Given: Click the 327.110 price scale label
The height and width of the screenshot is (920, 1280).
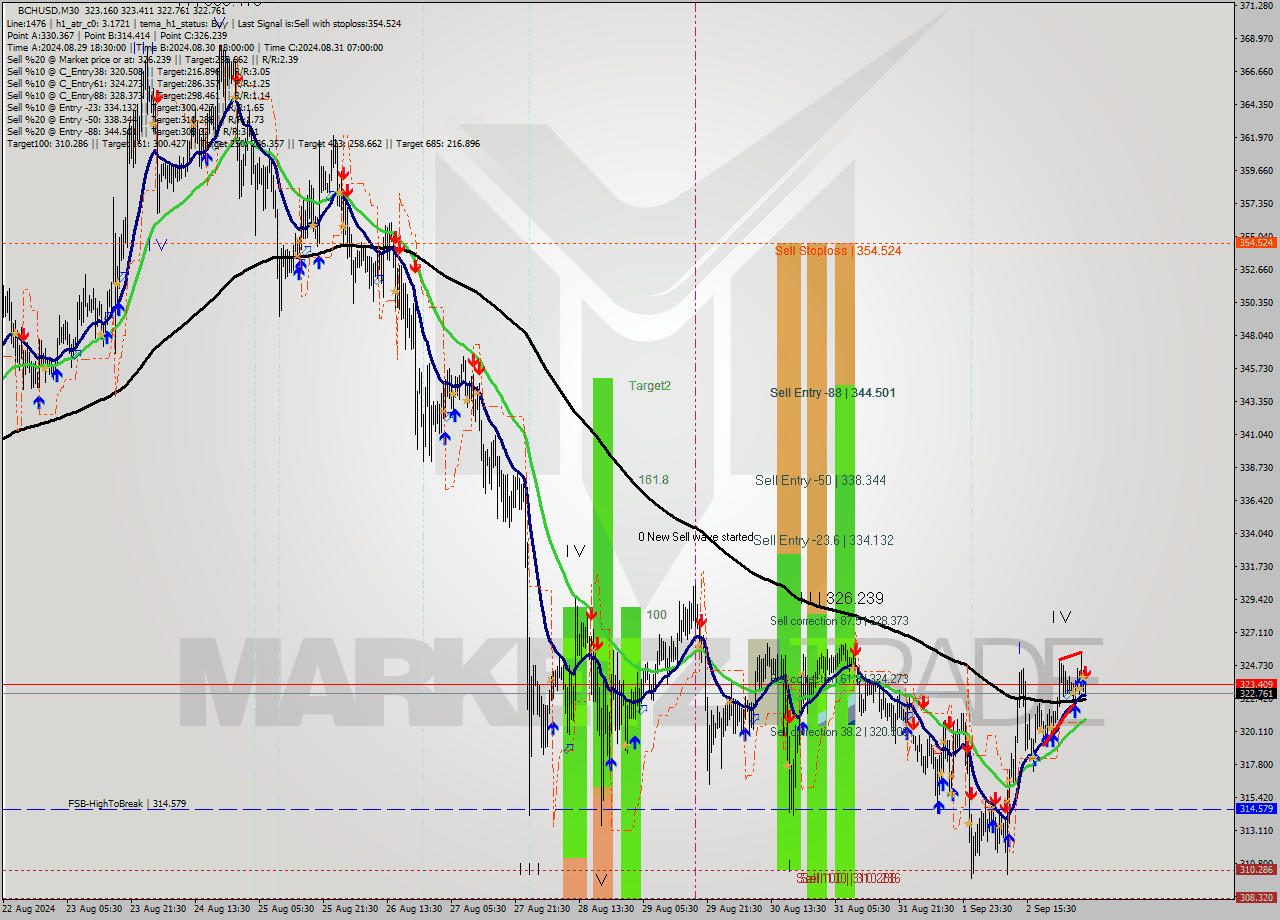Looking at the screenshot, I should pos(1256,633).
